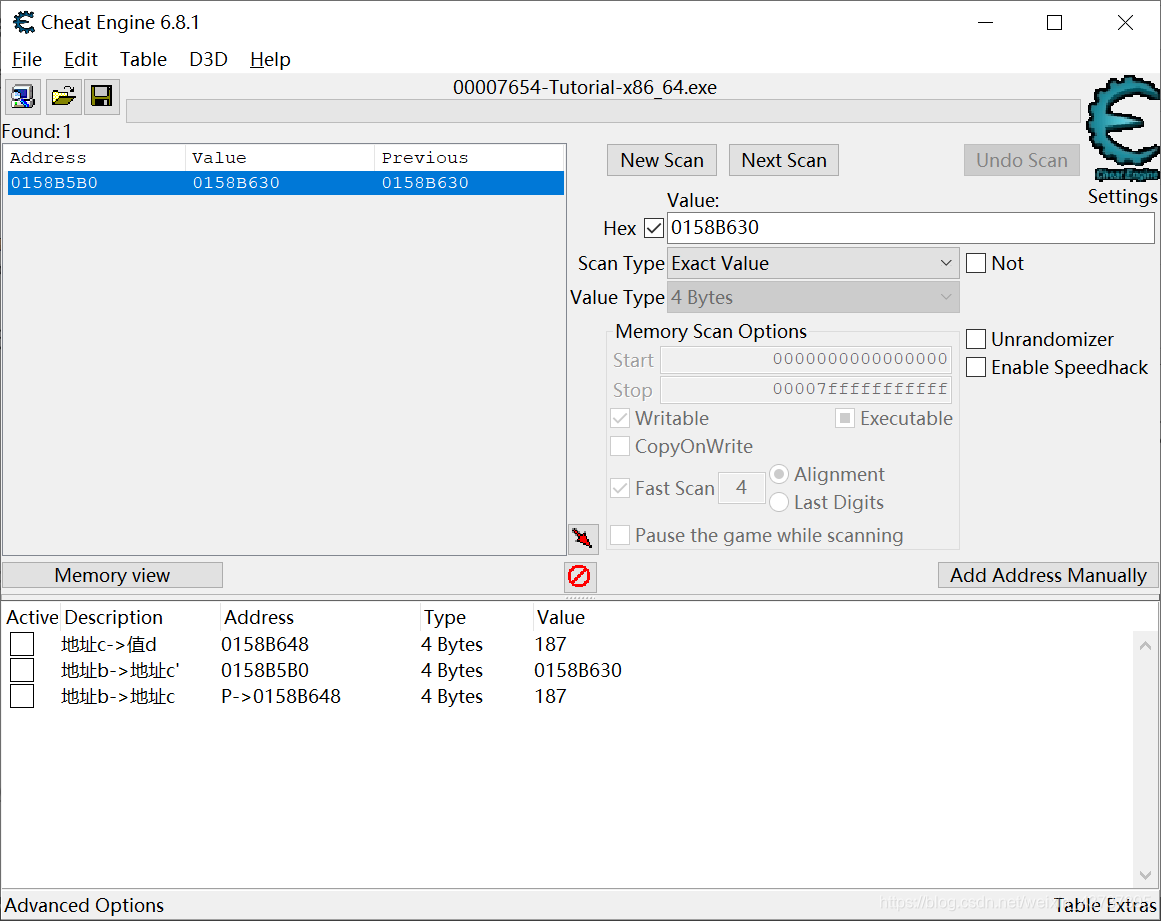The width and height of the screenshot is (1161, 921).
Task: Copy selected addresses with red arrow icon
Action: pos(582,537)
